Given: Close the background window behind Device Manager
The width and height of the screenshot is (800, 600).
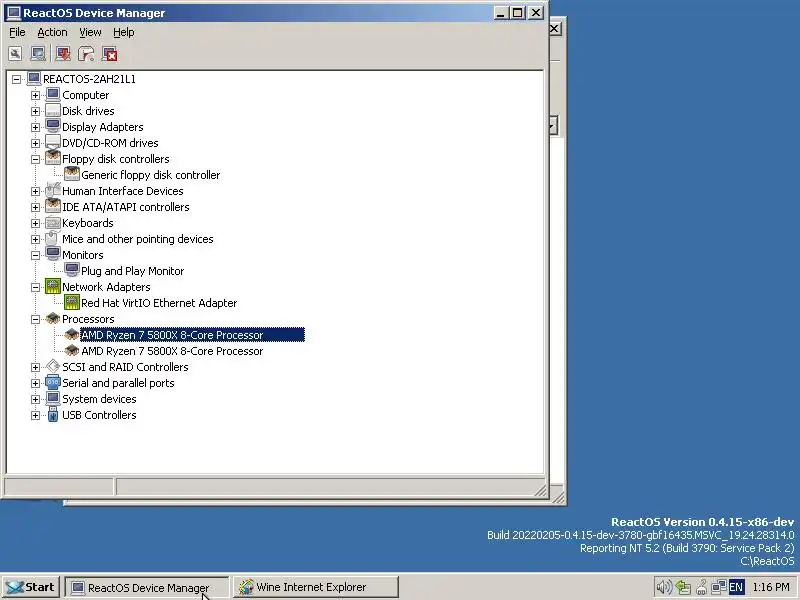Looking at the screenshot, I should (555, 29).
